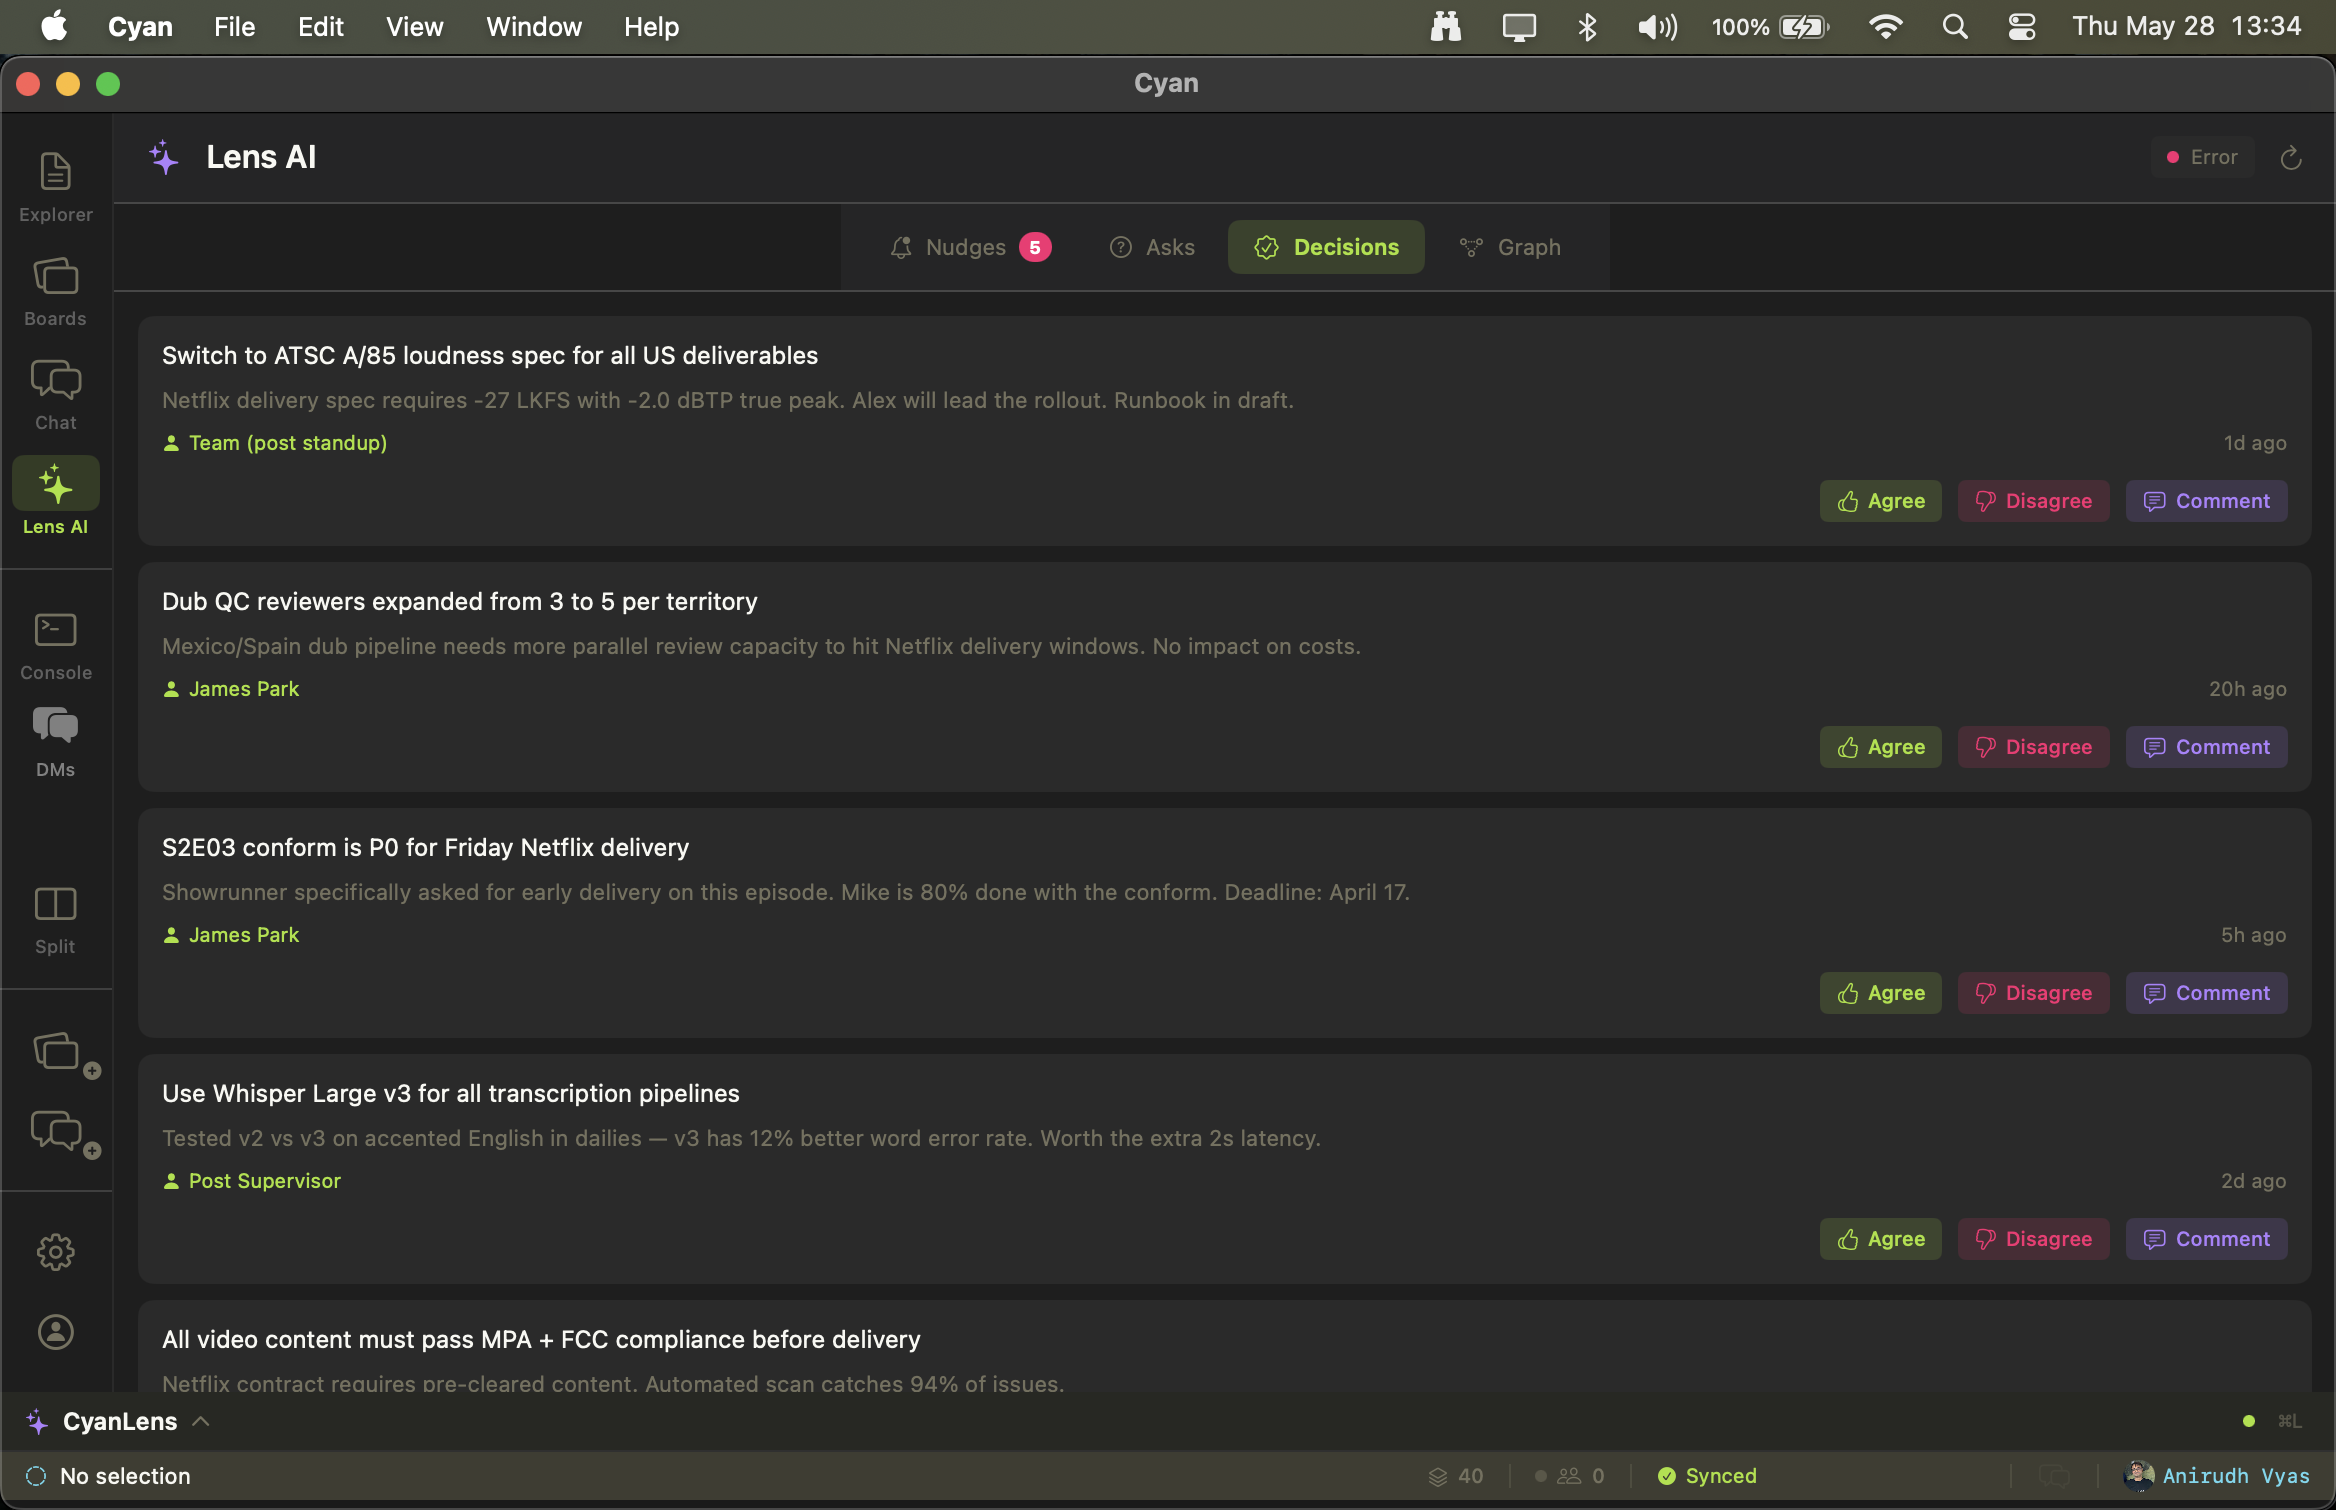This screenshot has width=2336, height=1510.
Task: Expand the CyanLens panel chevron
Action: coord(201,1421)
